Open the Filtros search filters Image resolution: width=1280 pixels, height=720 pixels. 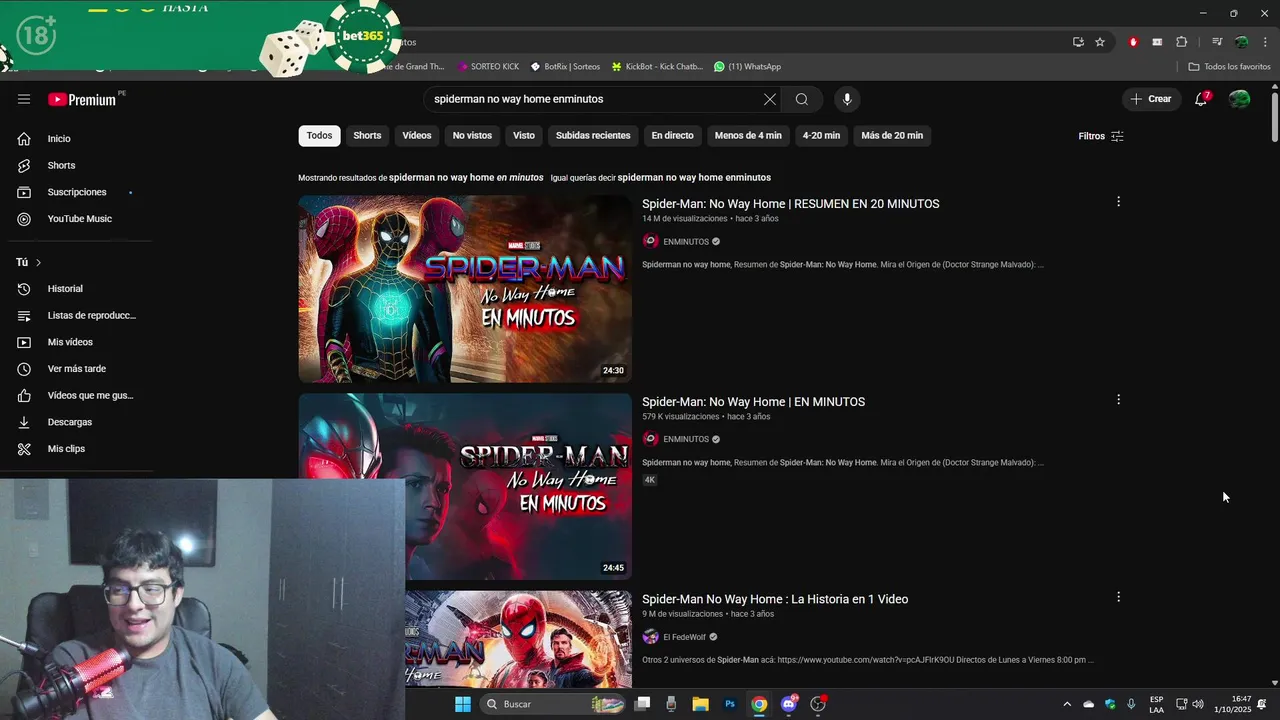1101,136
